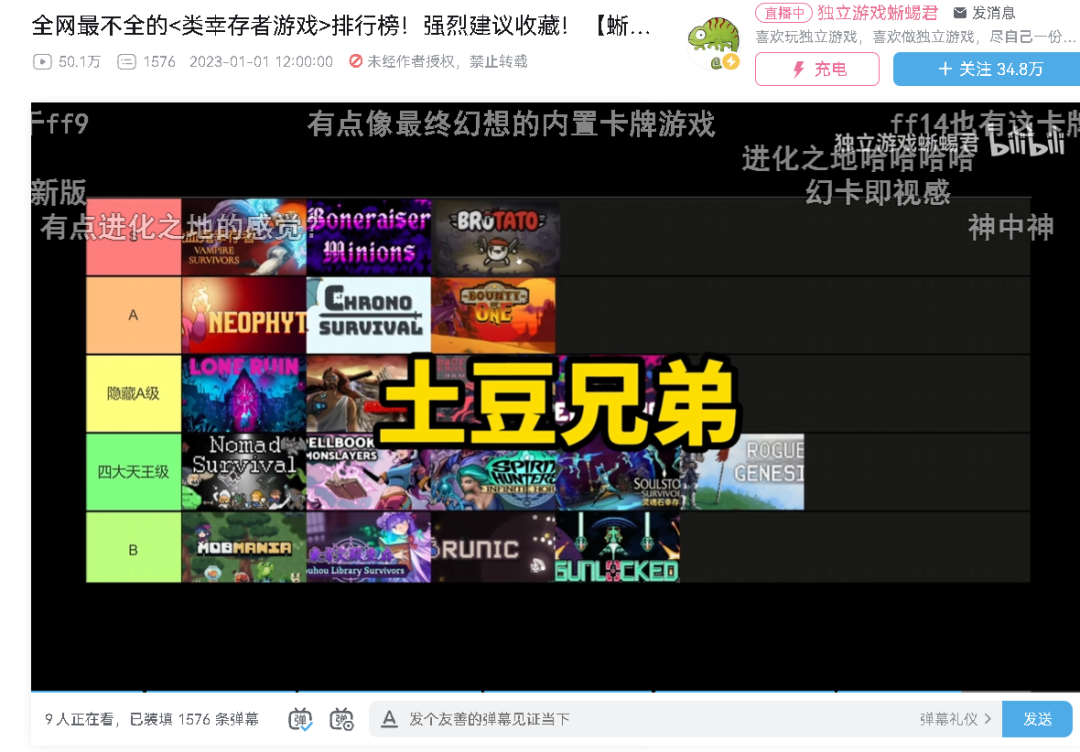Click the envelope icon for 发消息
1080x752 pixels.
(959, 12)
